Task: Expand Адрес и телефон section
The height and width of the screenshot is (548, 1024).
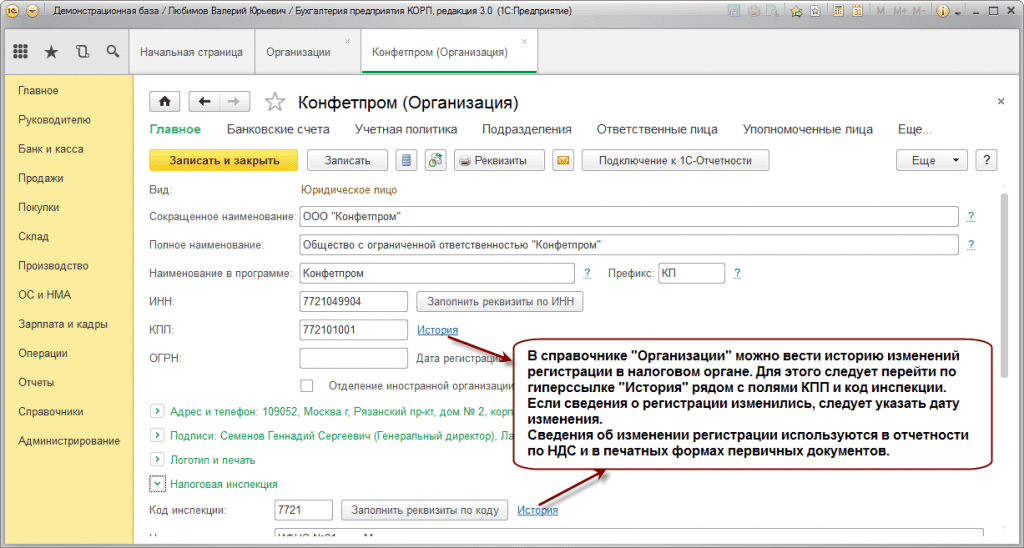Action: coord(156,410)
